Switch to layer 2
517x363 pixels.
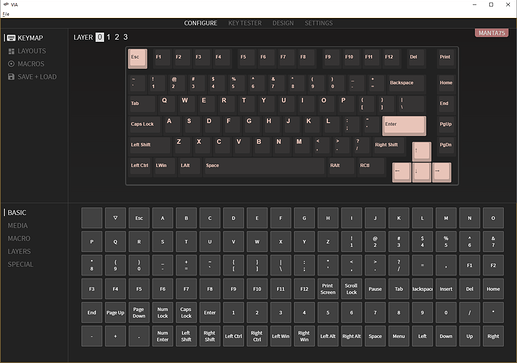tap(117, 37)
